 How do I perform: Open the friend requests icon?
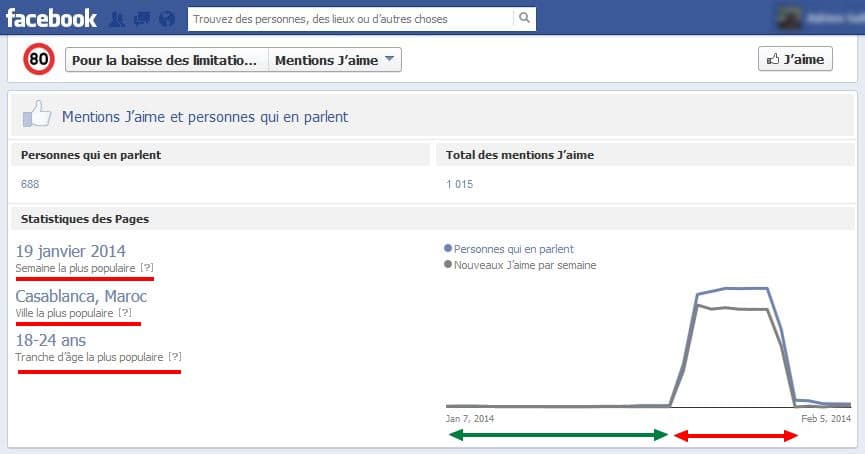tap(117, 19)
